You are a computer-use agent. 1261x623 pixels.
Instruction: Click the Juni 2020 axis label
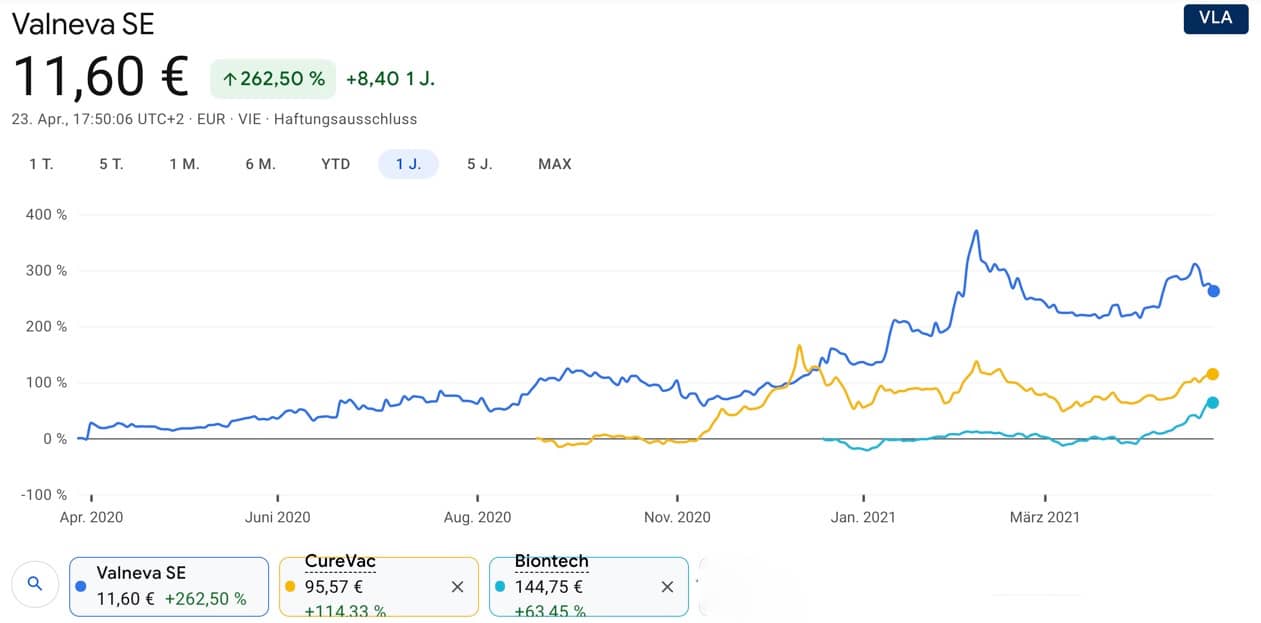click(x=278, y=517)
